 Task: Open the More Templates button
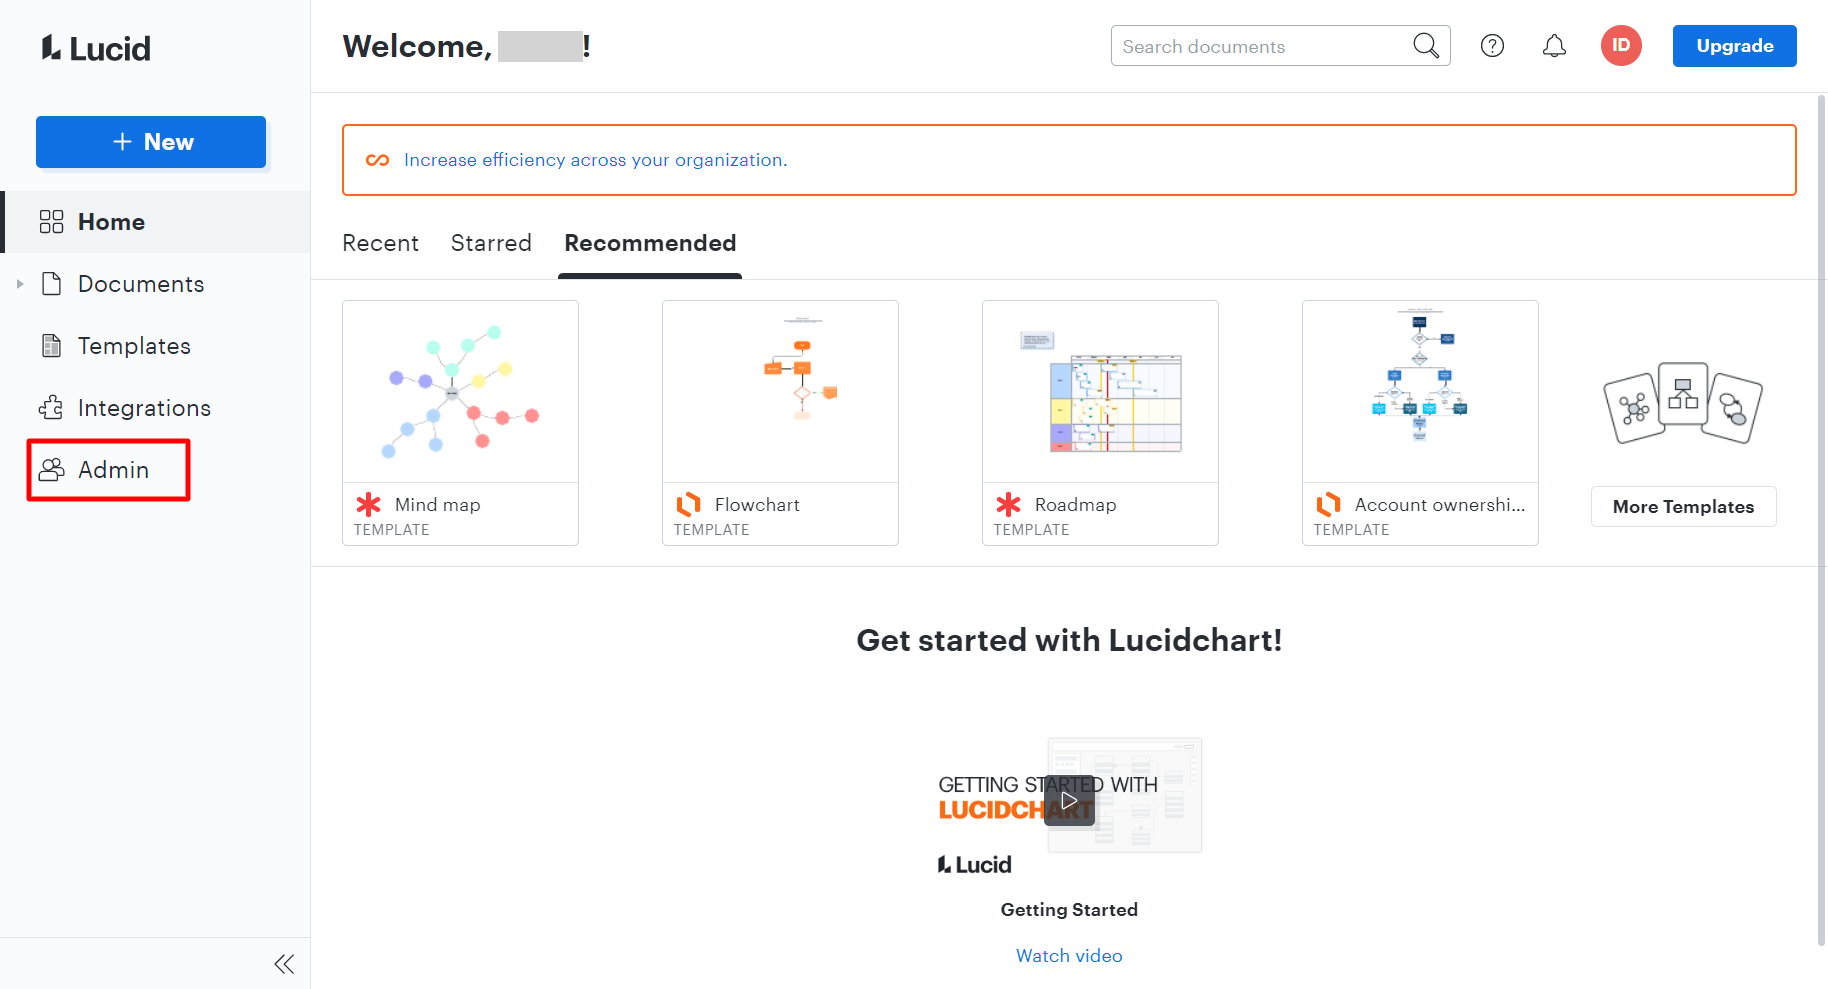1683,506
